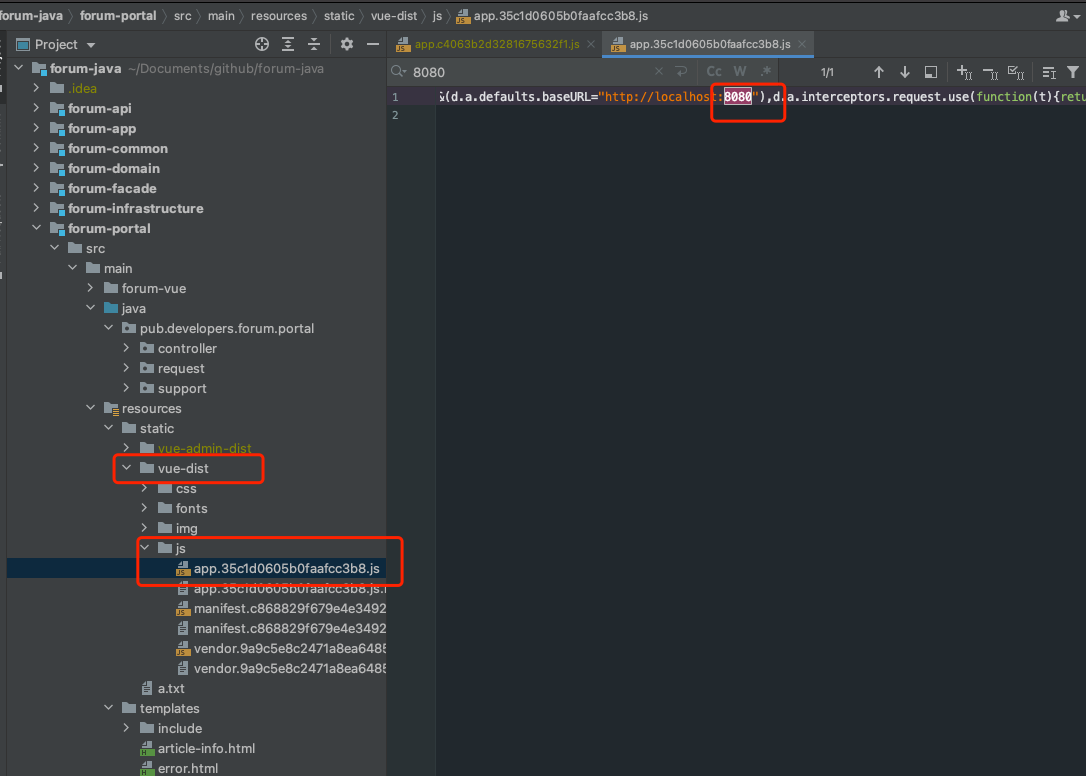Open Project panel settings gear
This screenshot has height=776, width=1086.
pyautogui.click(x=347, y=44)
